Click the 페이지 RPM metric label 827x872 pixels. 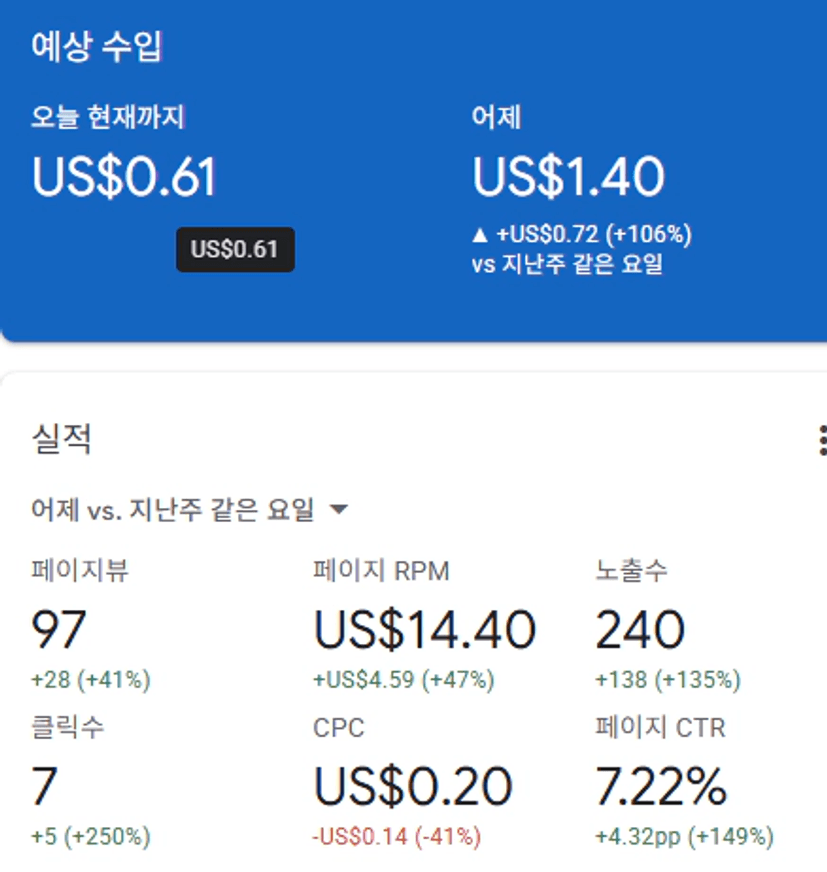(x=381, y=571)
